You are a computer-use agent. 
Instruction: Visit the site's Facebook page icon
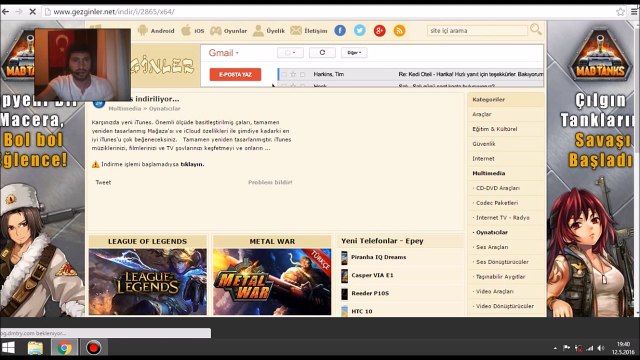pyautogui.click(x=340, y=30)
